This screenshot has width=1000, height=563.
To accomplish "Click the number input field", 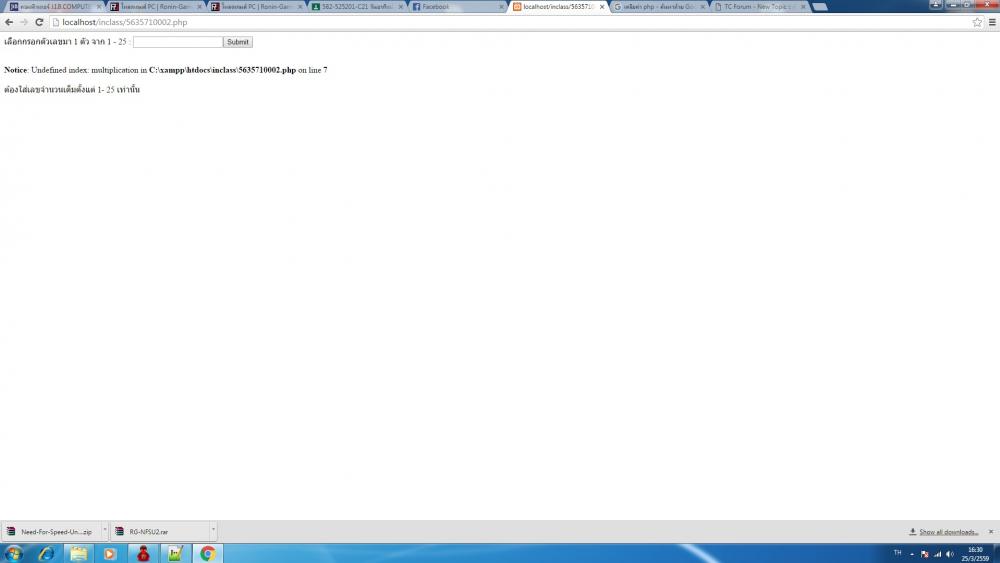I will (178, 42).
